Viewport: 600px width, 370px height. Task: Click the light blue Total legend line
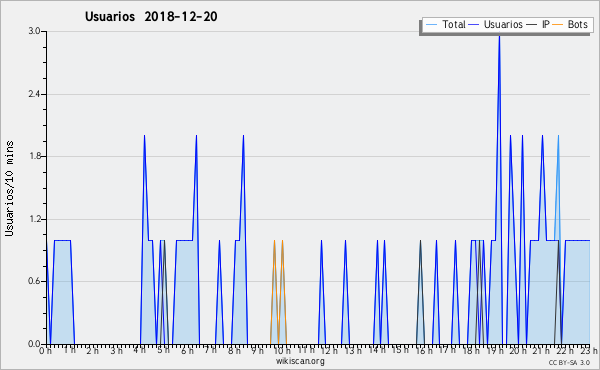coord(431,25)
